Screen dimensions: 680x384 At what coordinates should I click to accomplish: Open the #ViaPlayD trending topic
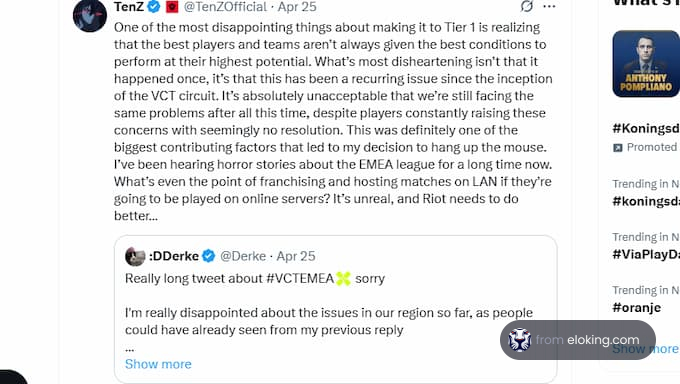pyautogui.click(x=646, y=254)
